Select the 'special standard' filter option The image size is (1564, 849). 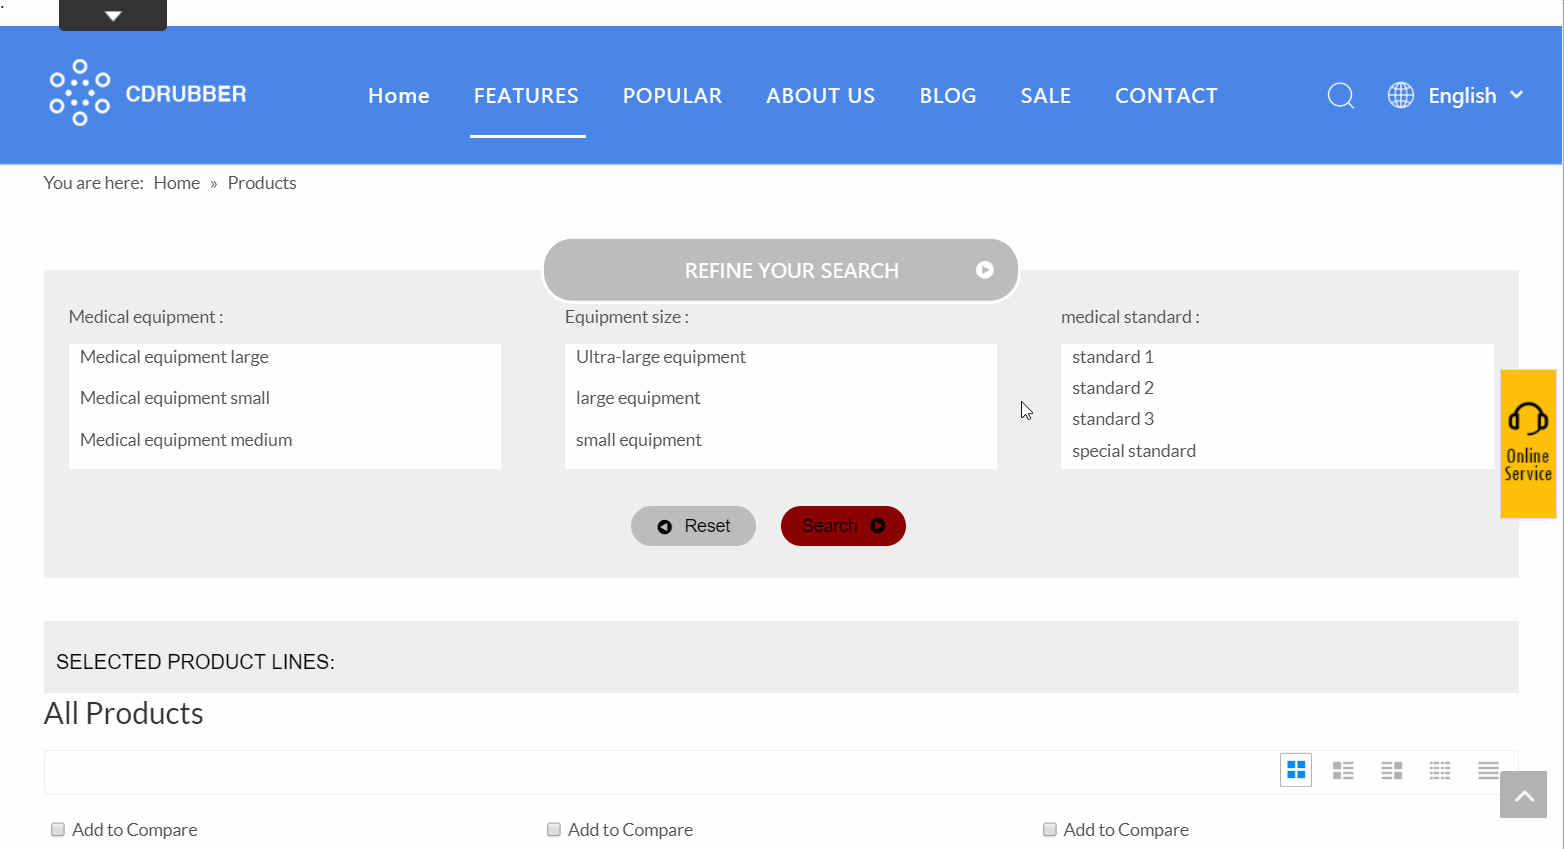(x=1134, y=451)
